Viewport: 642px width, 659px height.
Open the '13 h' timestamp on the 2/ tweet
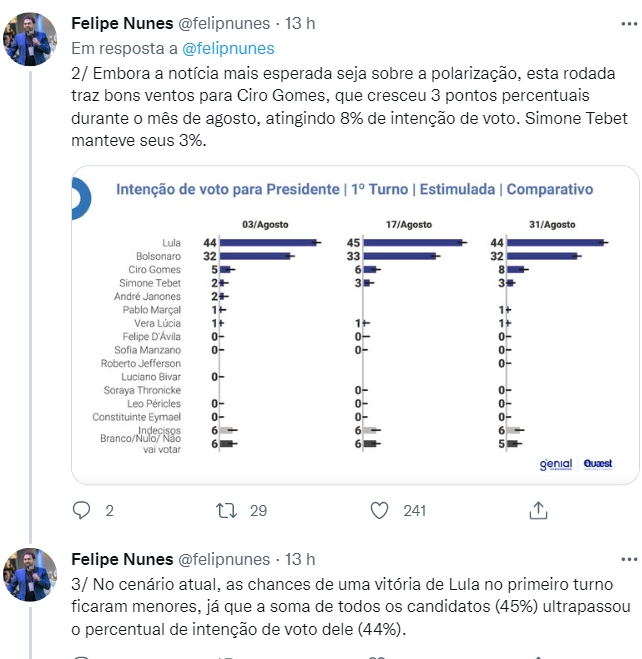pyautogui.click(x=300, y=23)
